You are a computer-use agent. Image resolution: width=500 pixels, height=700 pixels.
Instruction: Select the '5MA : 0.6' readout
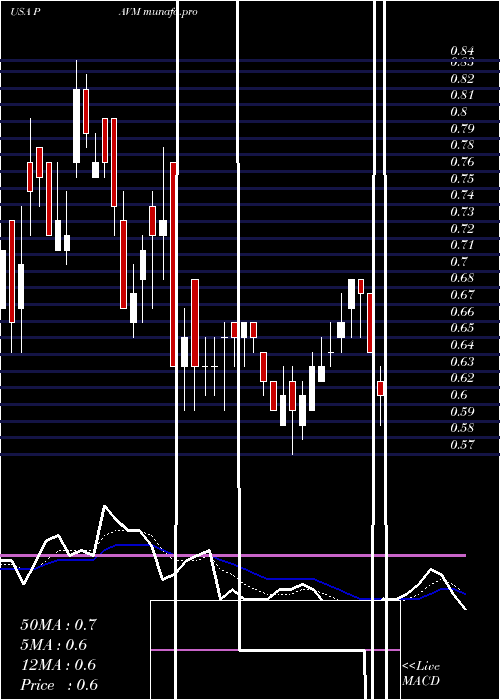(x=54, y=644)
